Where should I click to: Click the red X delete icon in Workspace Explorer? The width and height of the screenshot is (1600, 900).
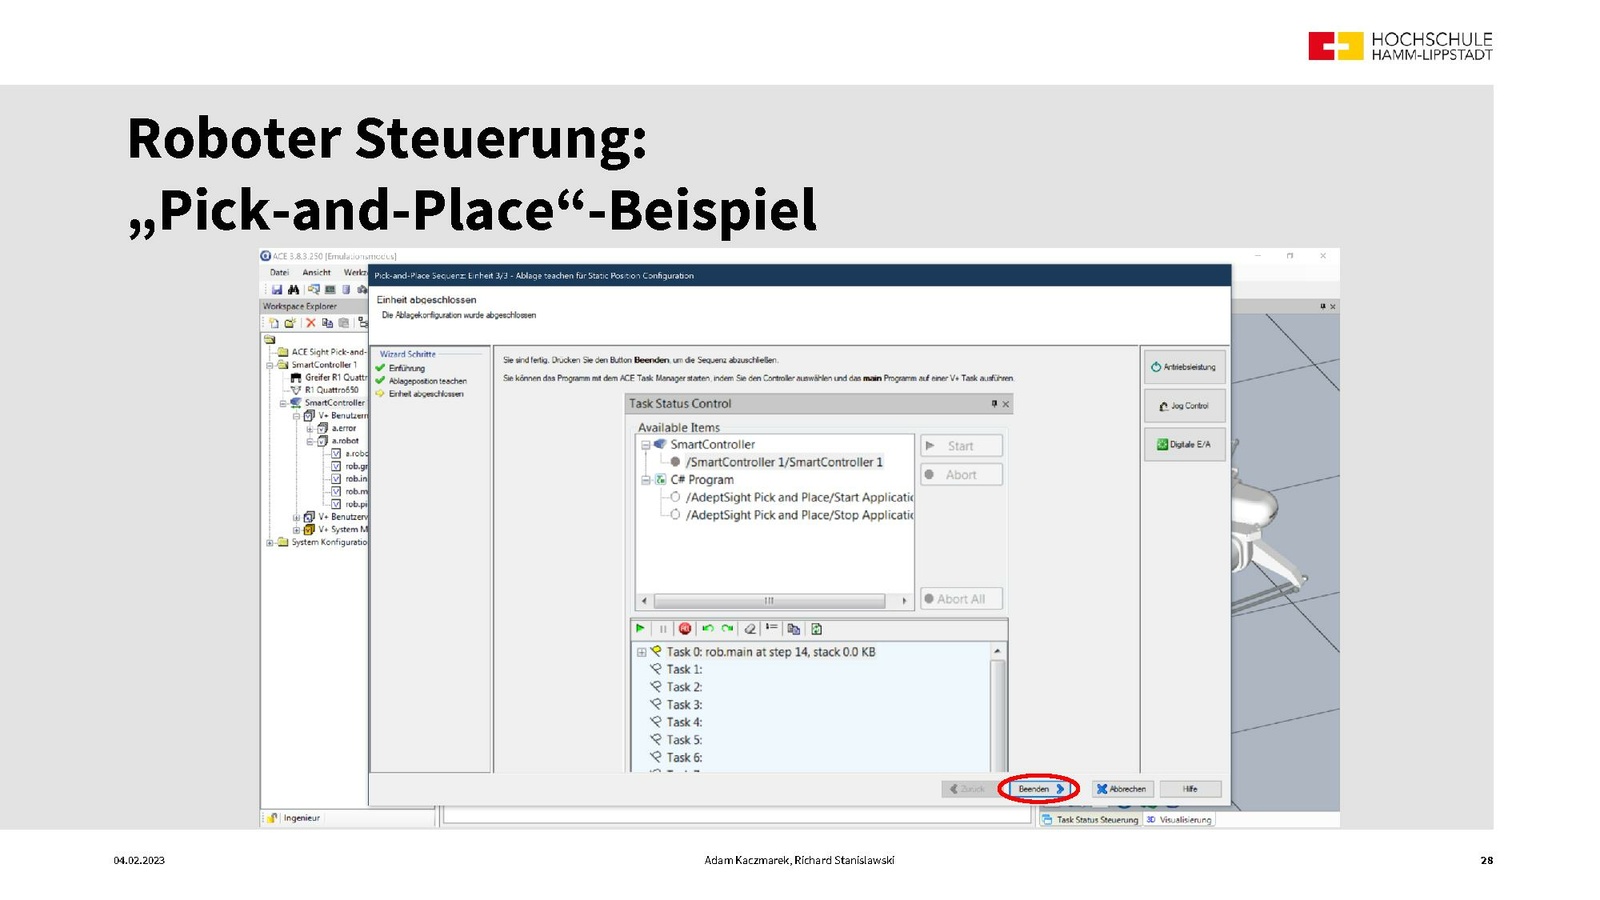tap(311, 323)
